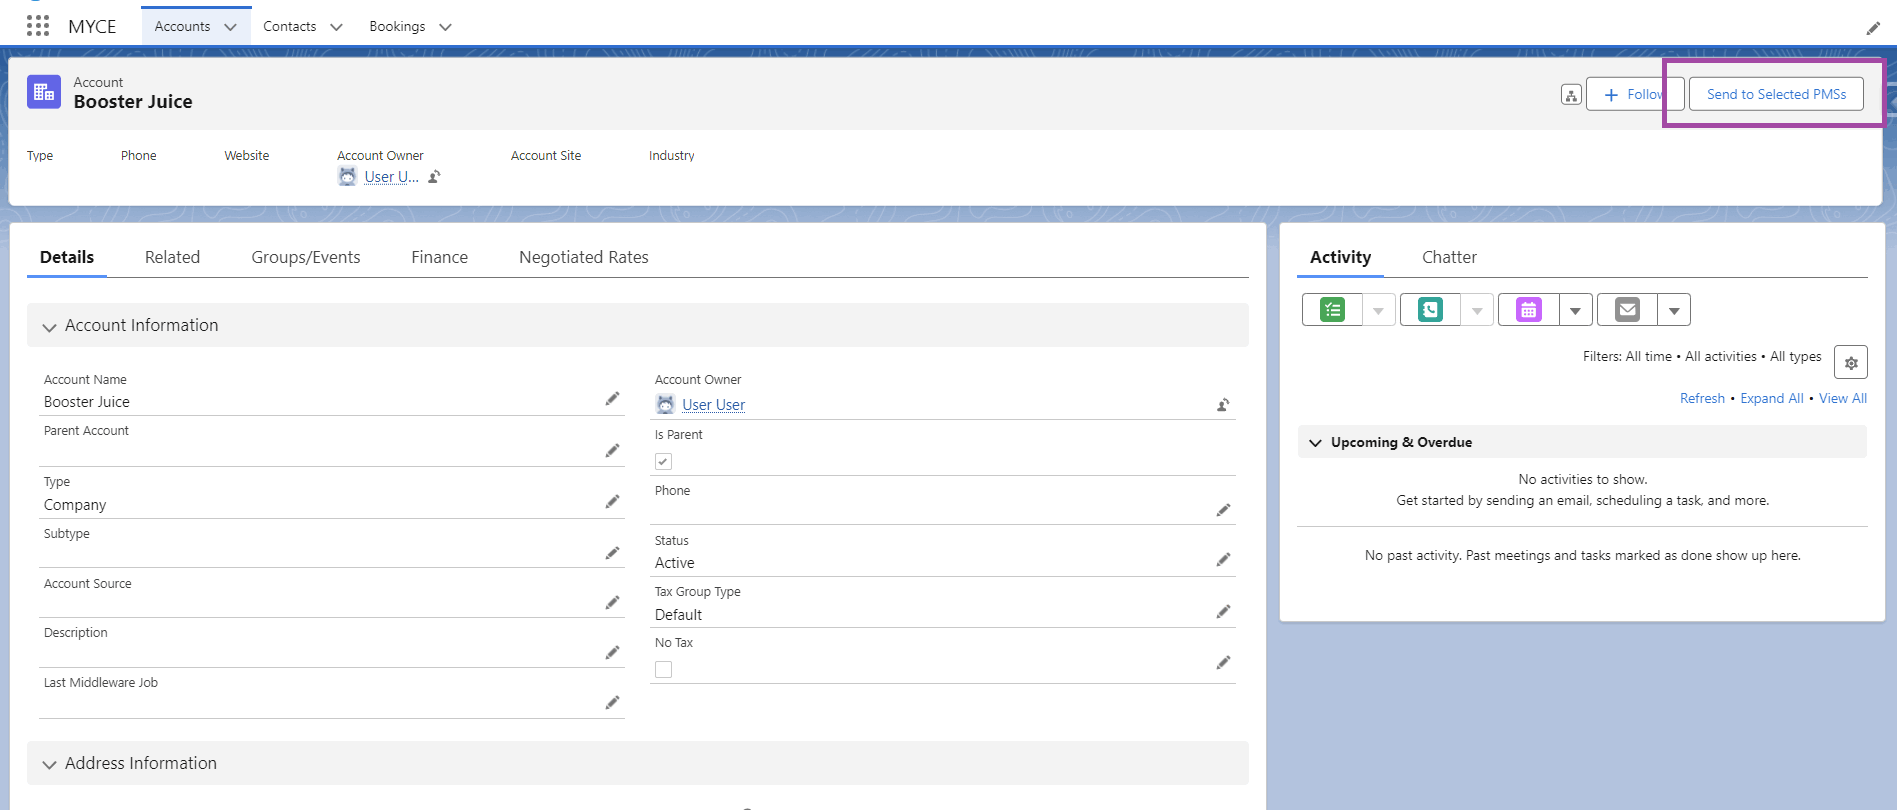Open dropdown arrow next to new event button

click(1575, 310)
